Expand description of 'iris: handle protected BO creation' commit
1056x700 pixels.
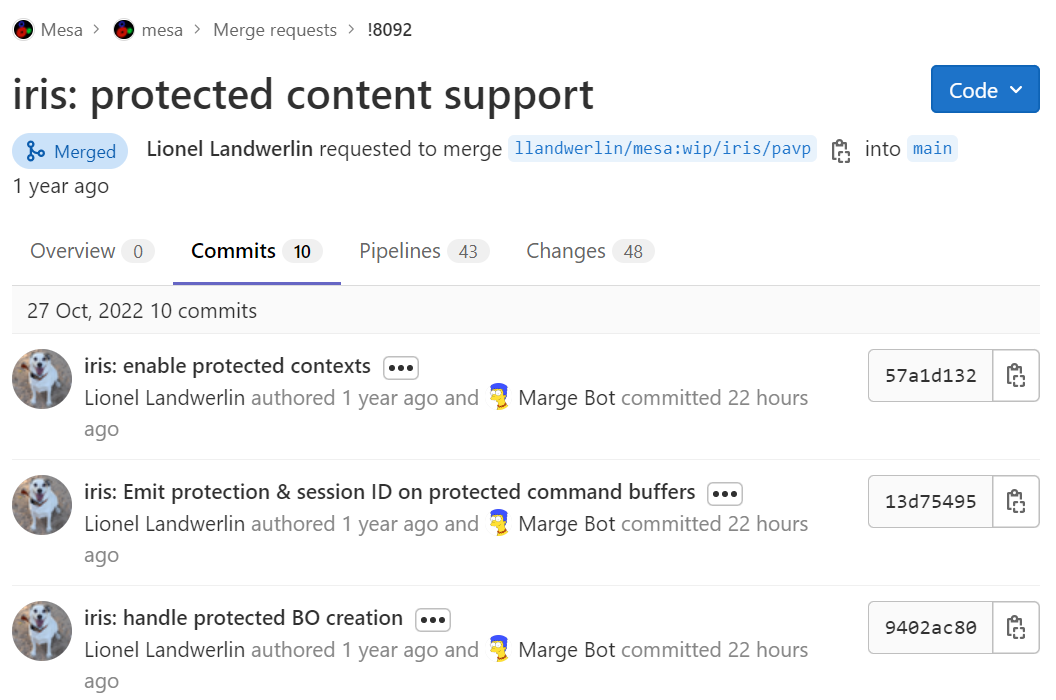click(x=432, y=619)
